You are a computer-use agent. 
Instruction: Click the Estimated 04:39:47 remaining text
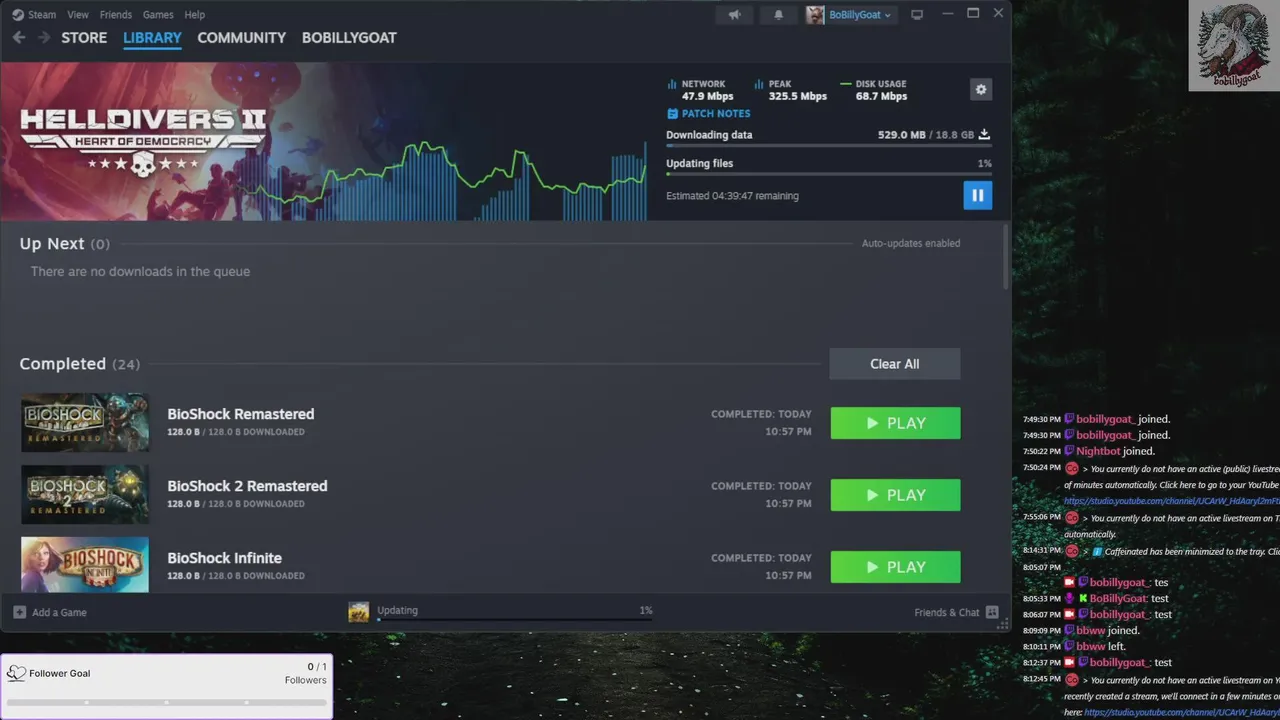coord(733,196)
